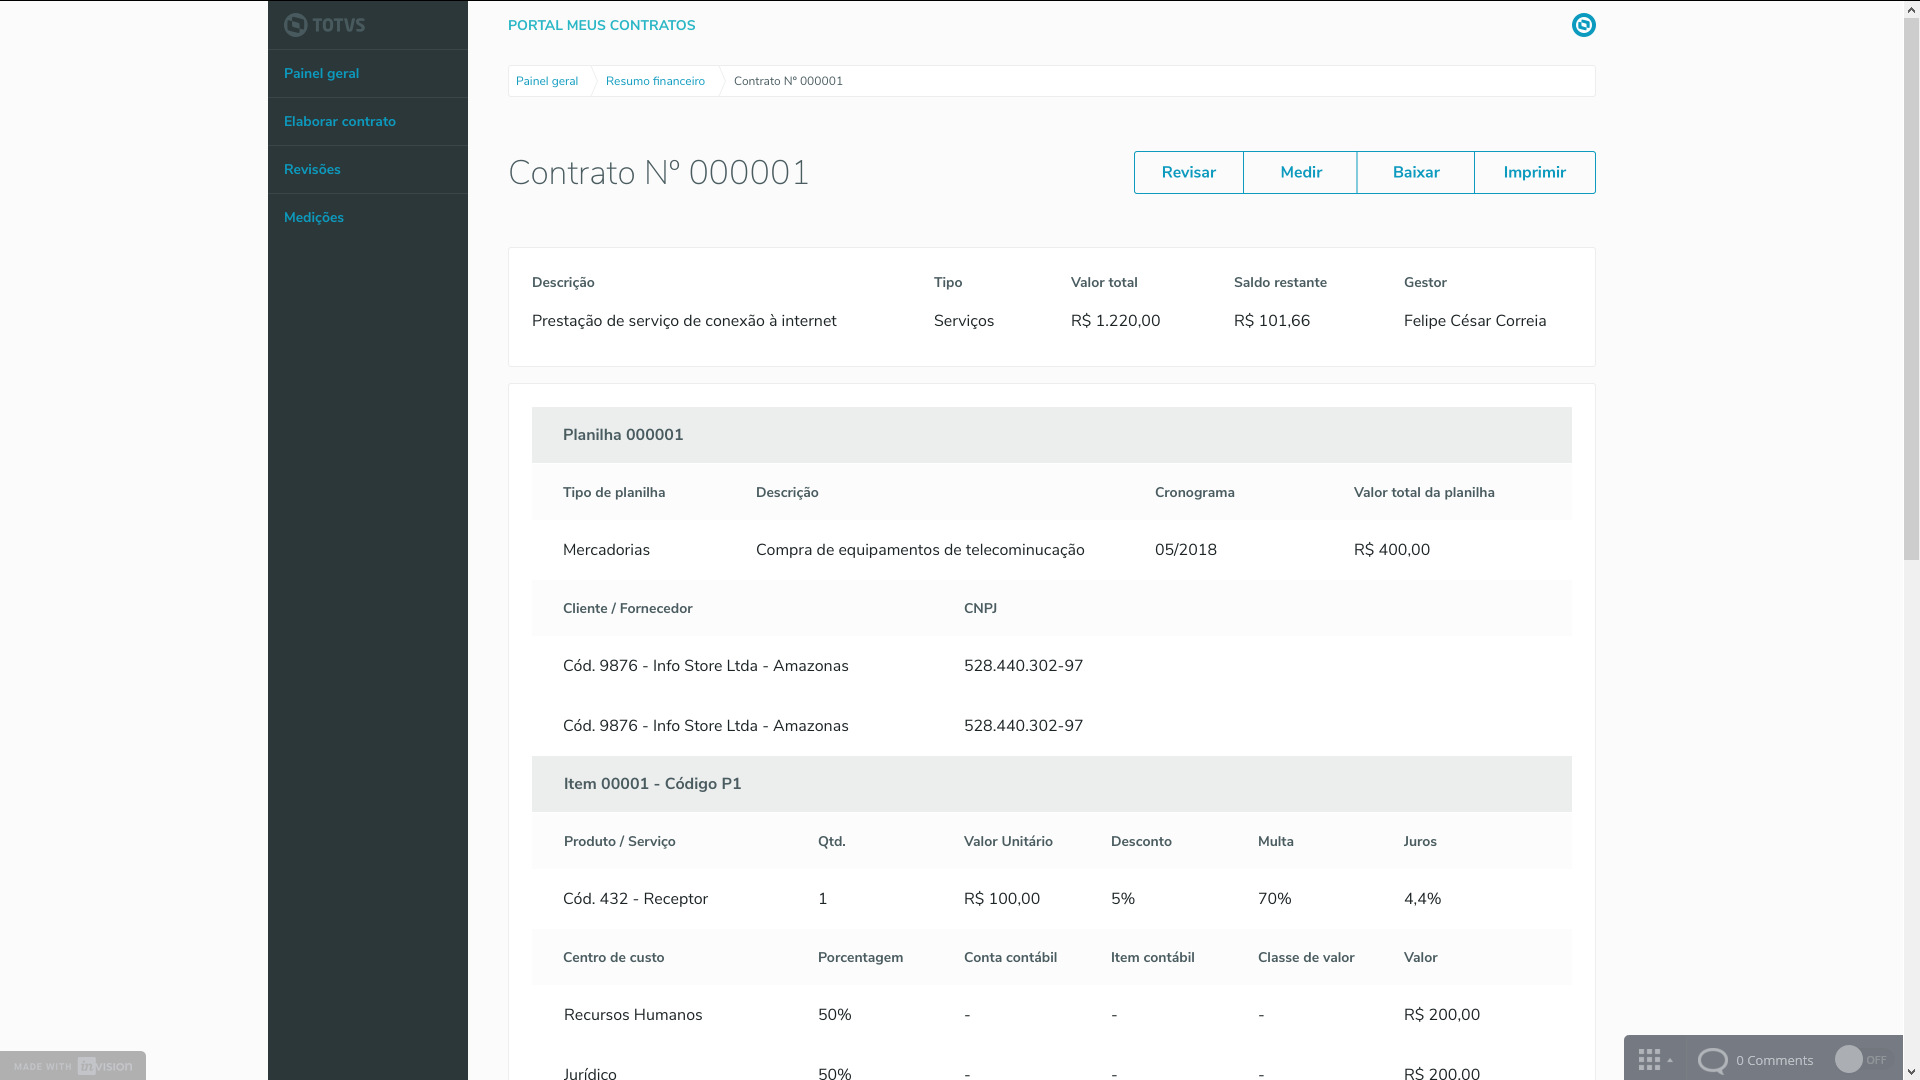Open the InVision screens grid icon
Viewport: 1920px width, 1080px height.
click(x=1649, y=1060)
